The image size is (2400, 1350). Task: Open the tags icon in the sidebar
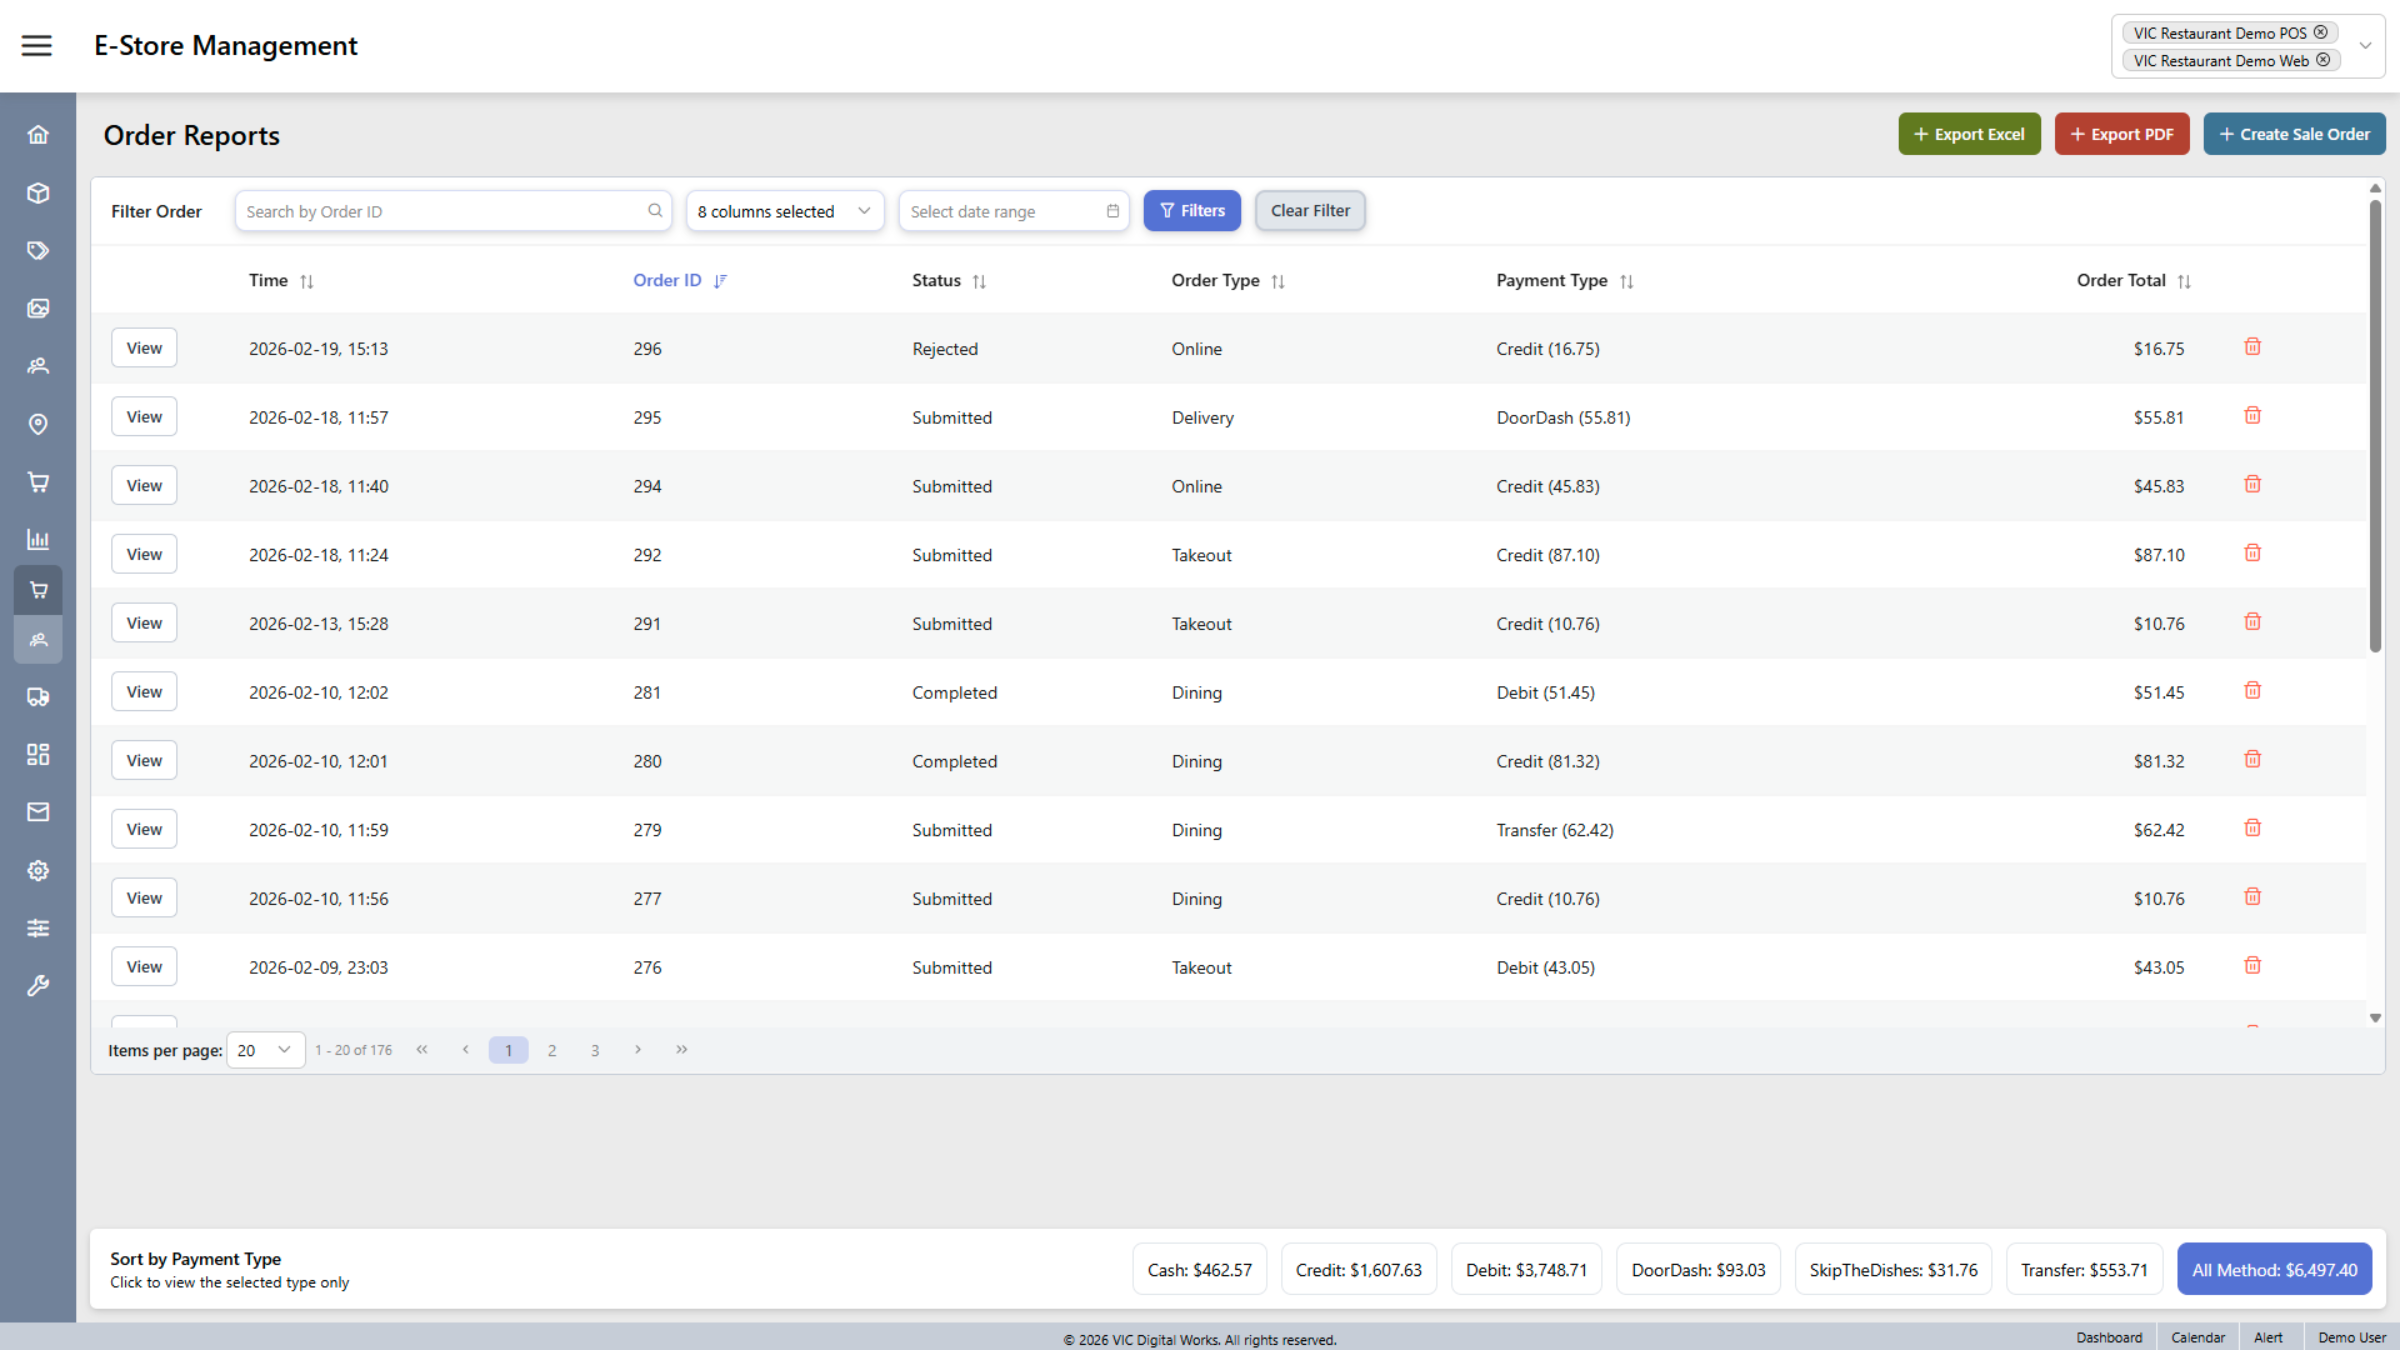38,250
